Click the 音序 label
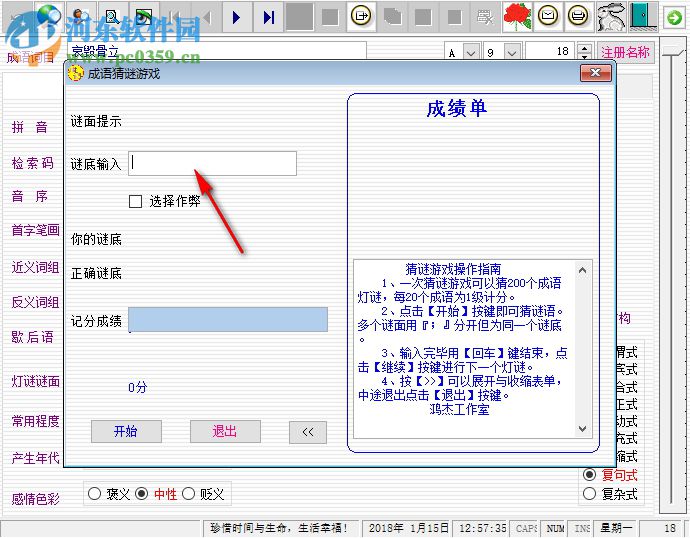The image size is (690, 538). pos(29,196)
